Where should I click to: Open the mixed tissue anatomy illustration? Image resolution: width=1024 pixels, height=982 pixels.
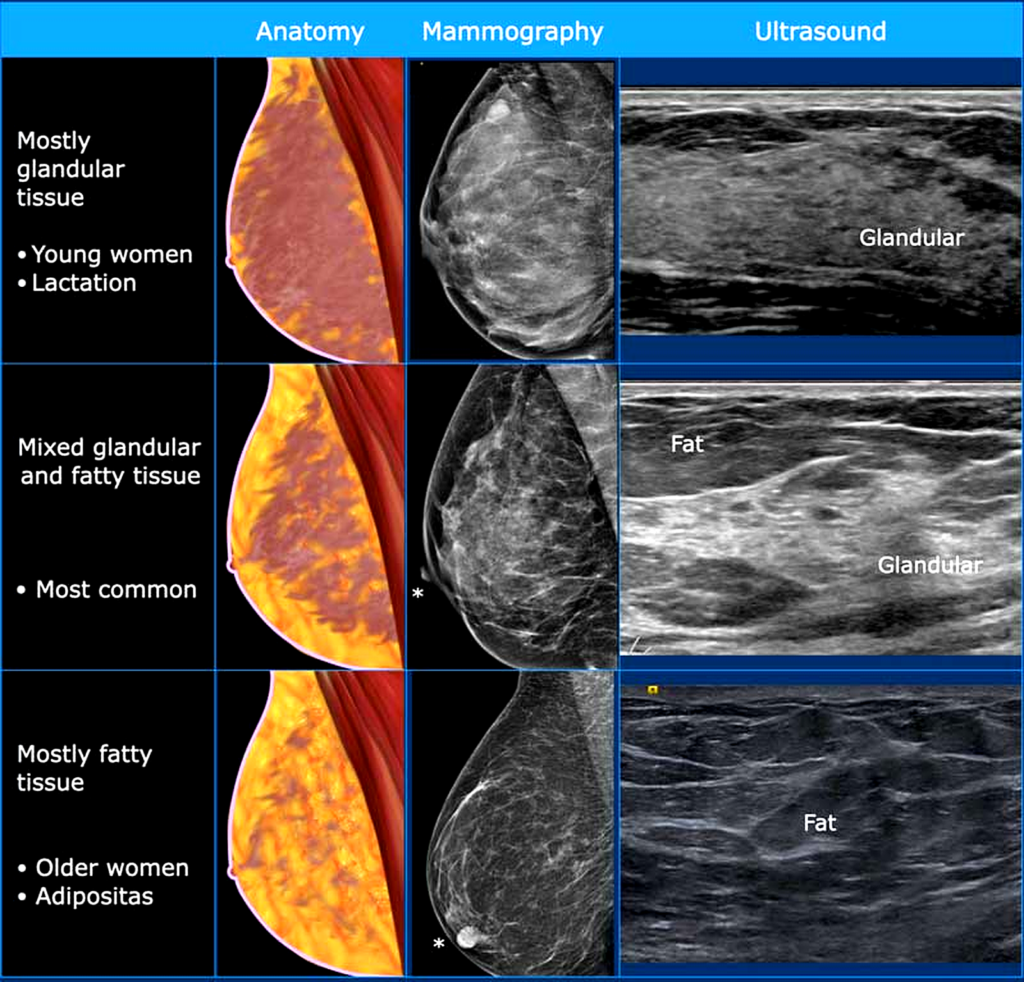(310, 516)
